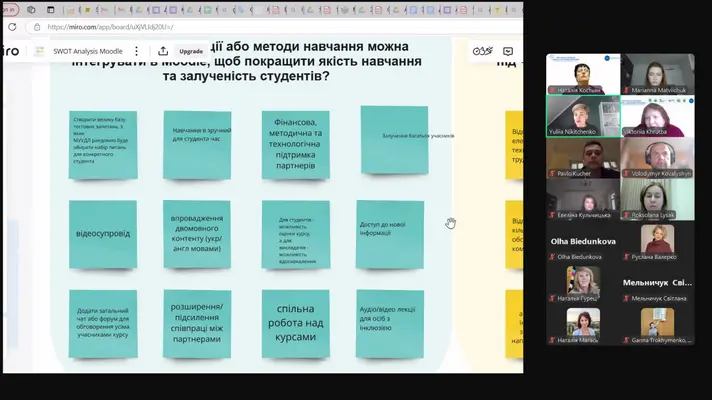Open Volodymyr Kovalyshyn's video tile

(658, 158)
